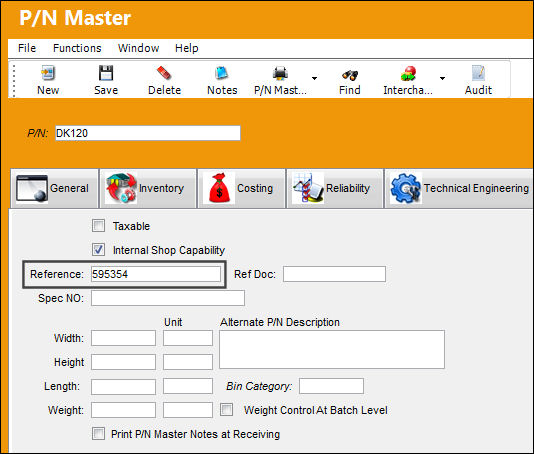Save the part using floppy icon
Viewport: 534px width, 454px height.
106,73
